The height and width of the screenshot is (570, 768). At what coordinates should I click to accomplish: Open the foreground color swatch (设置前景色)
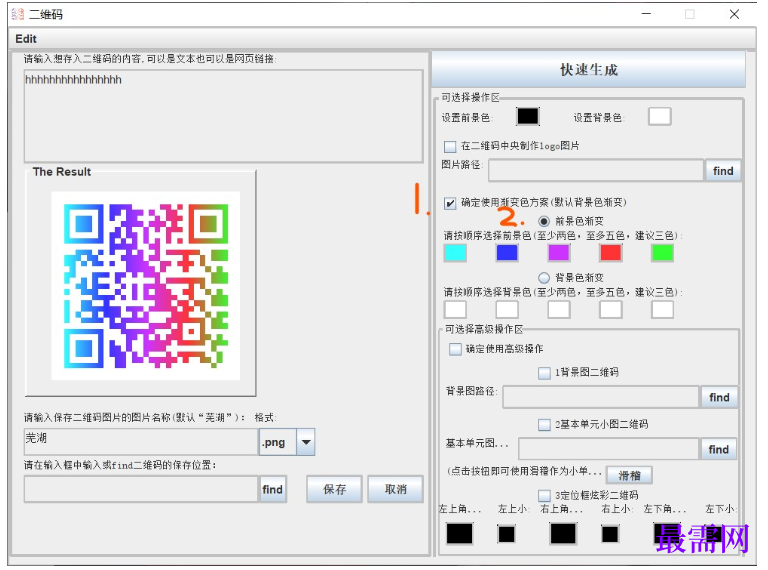[528, 117]
